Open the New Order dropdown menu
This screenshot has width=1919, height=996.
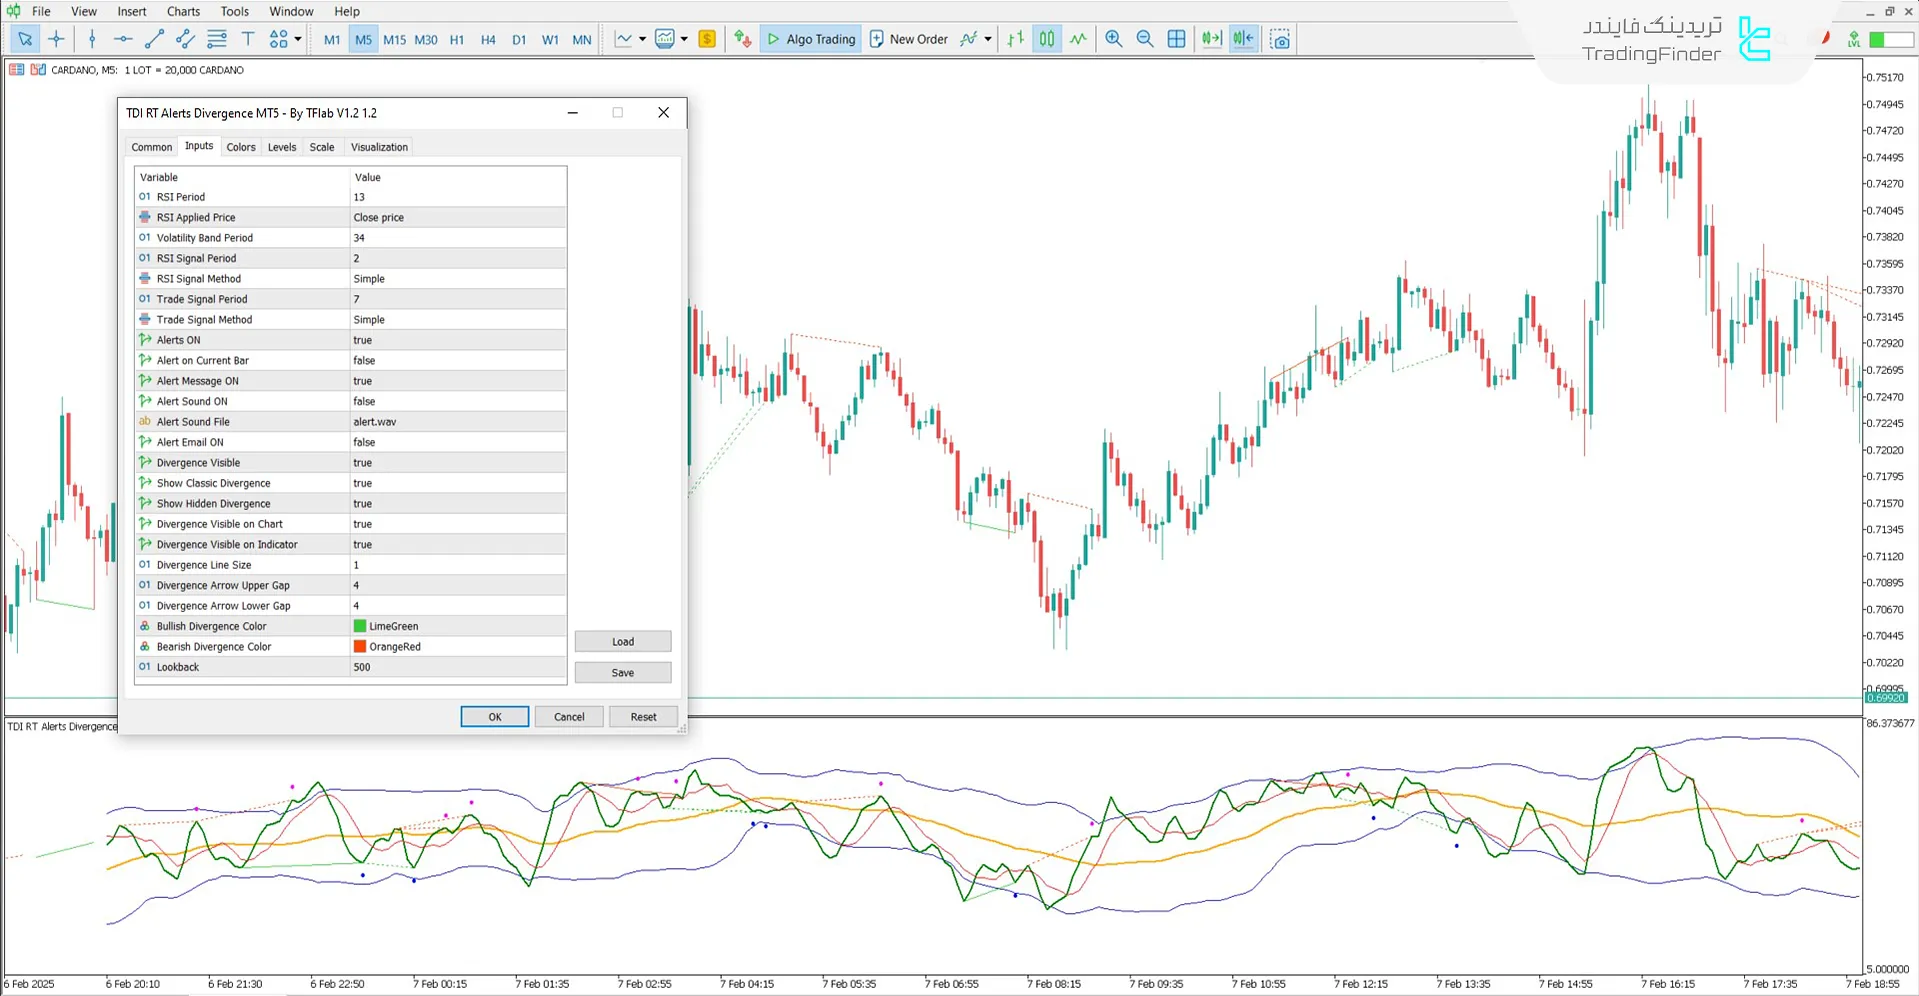989,39
